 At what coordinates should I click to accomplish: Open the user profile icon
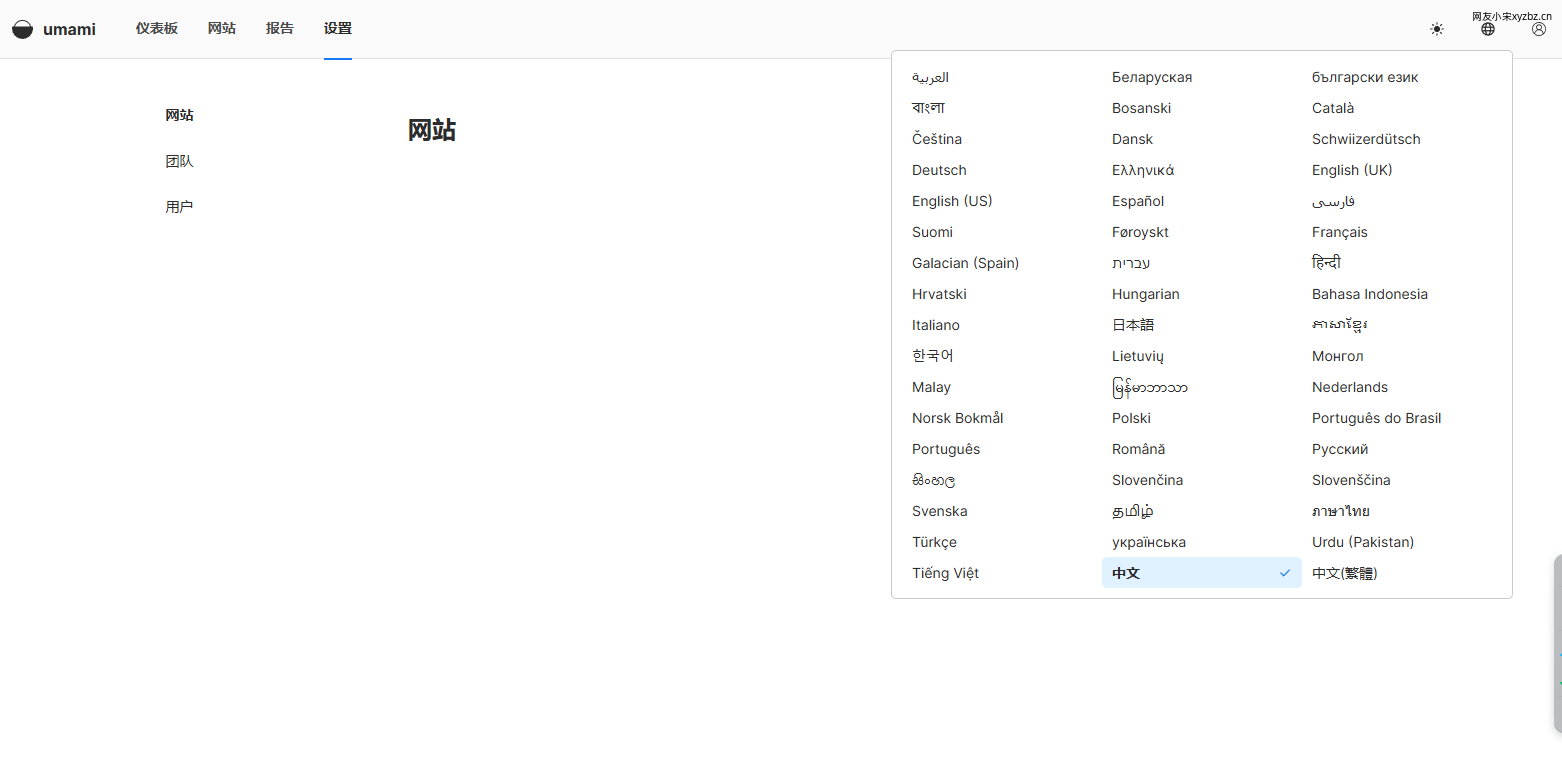[x=1539, y=29]
